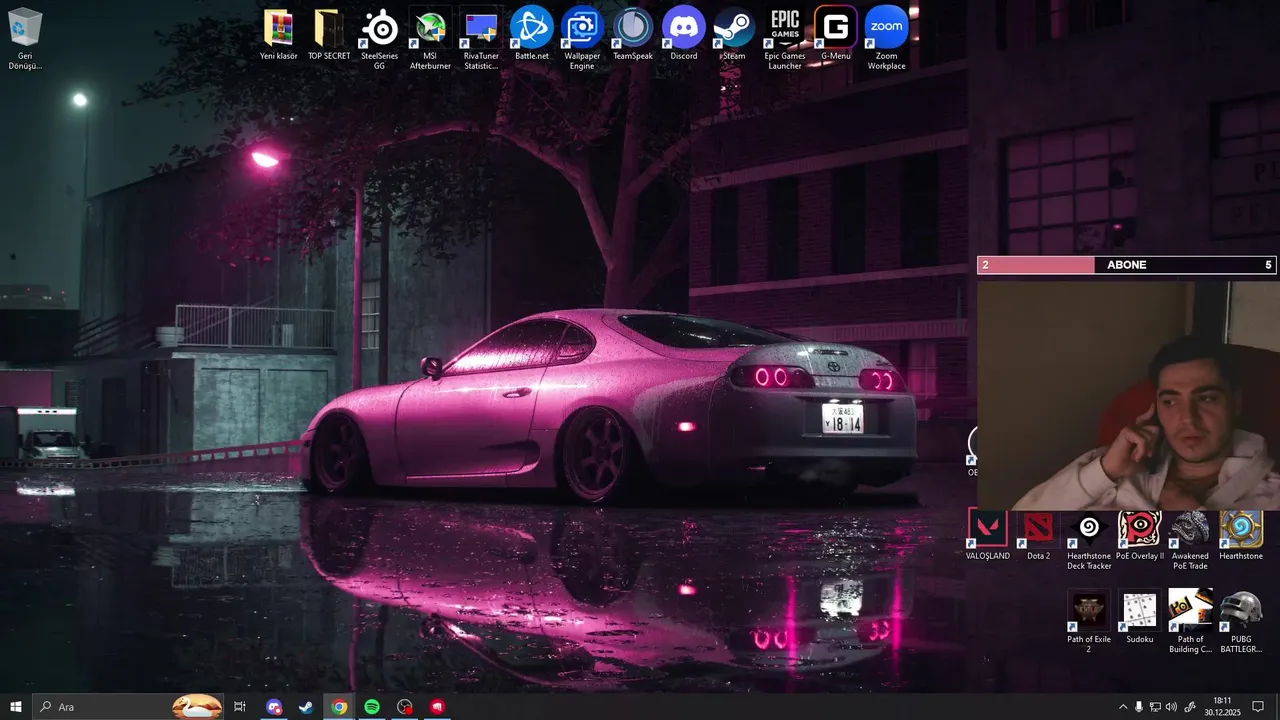The height and width of the screenshot is (720, 1280).
Task: Launch Path of Building Community shortcut
Action: (x=1190, y=622)
